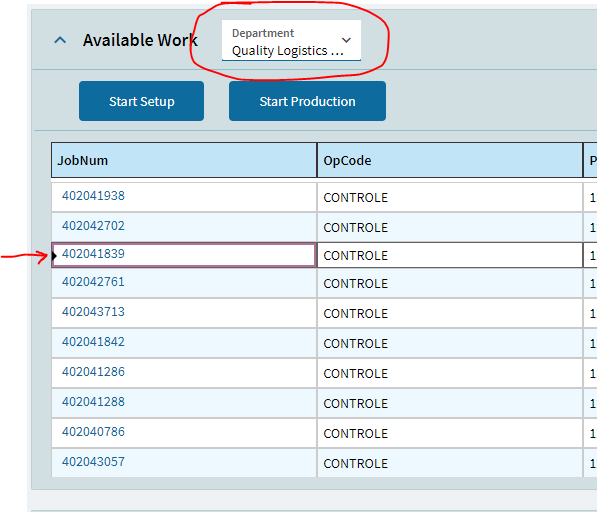Select the Quality Logistics department field
Viewport: 597px width, 512px height.
click(291, 40)
